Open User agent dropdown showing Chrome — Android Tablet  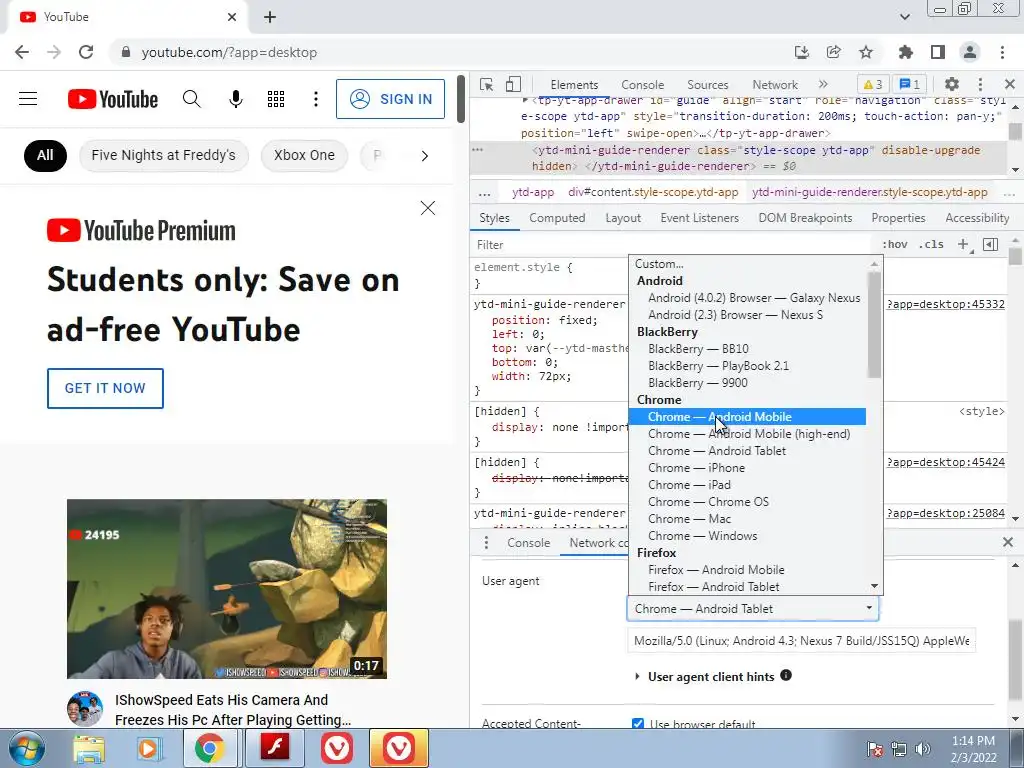click(x=752, y=609)
